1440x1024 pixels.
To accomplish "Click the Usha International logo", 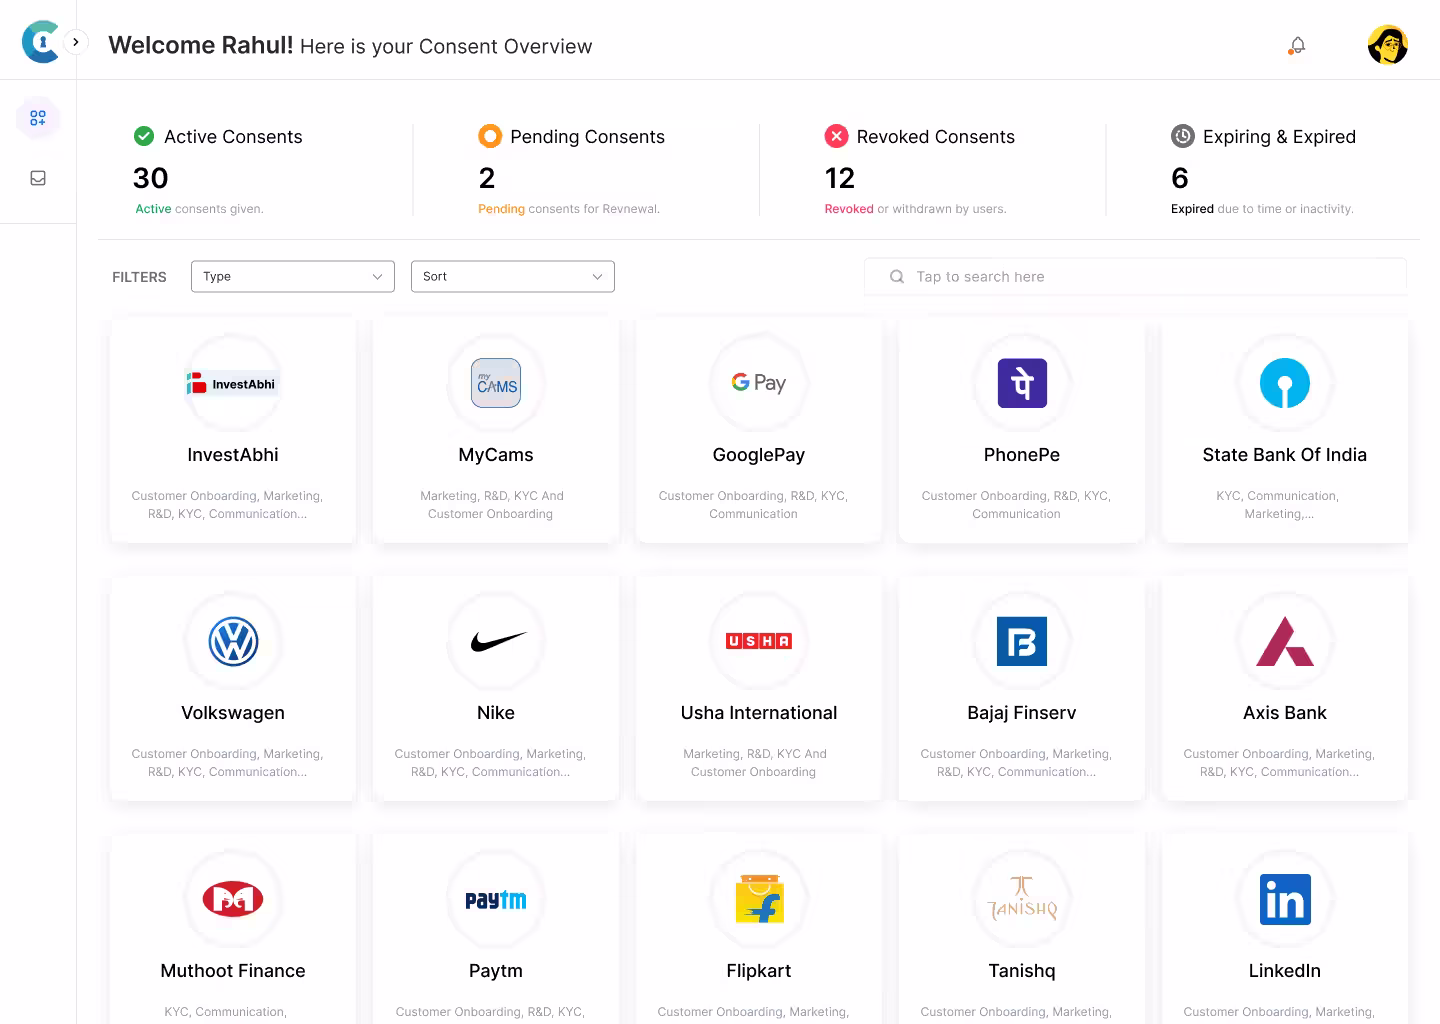I will 759,641.
